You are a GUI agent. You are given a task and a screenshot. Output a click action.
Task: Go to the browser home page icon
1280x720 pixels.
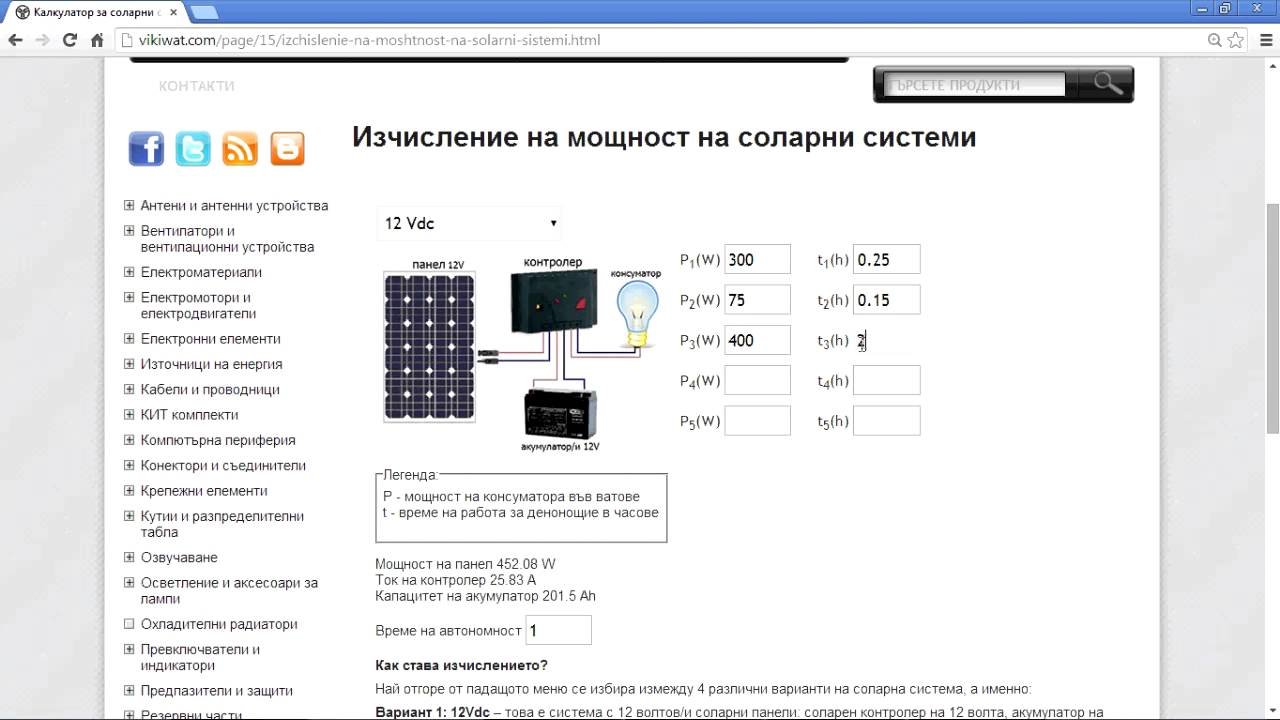(x=97, y=41)
